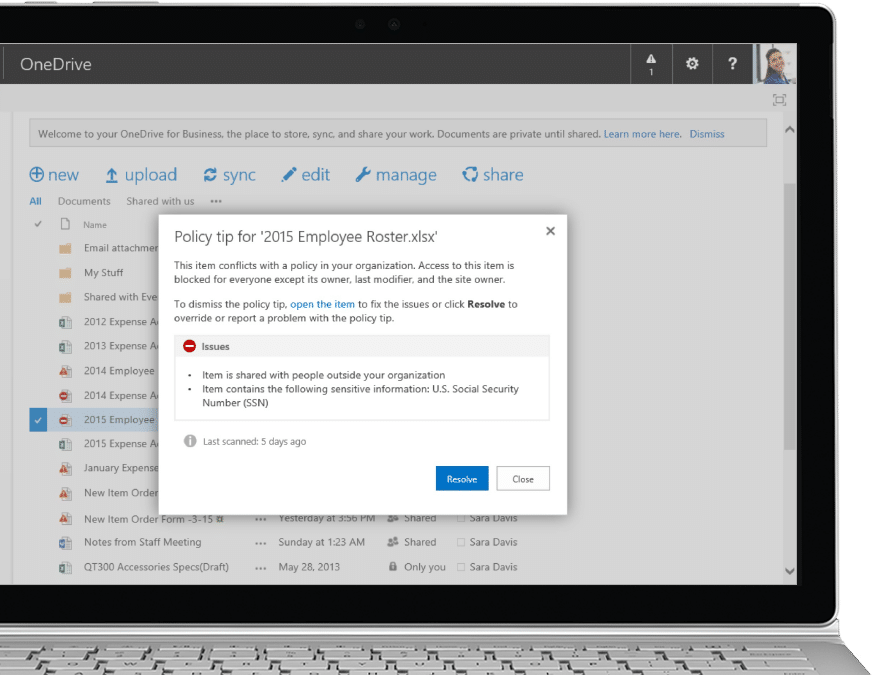Click the focus content icon below profile
Image resolution: width=877 pixels, height=675 pixels.
point(779,100)
